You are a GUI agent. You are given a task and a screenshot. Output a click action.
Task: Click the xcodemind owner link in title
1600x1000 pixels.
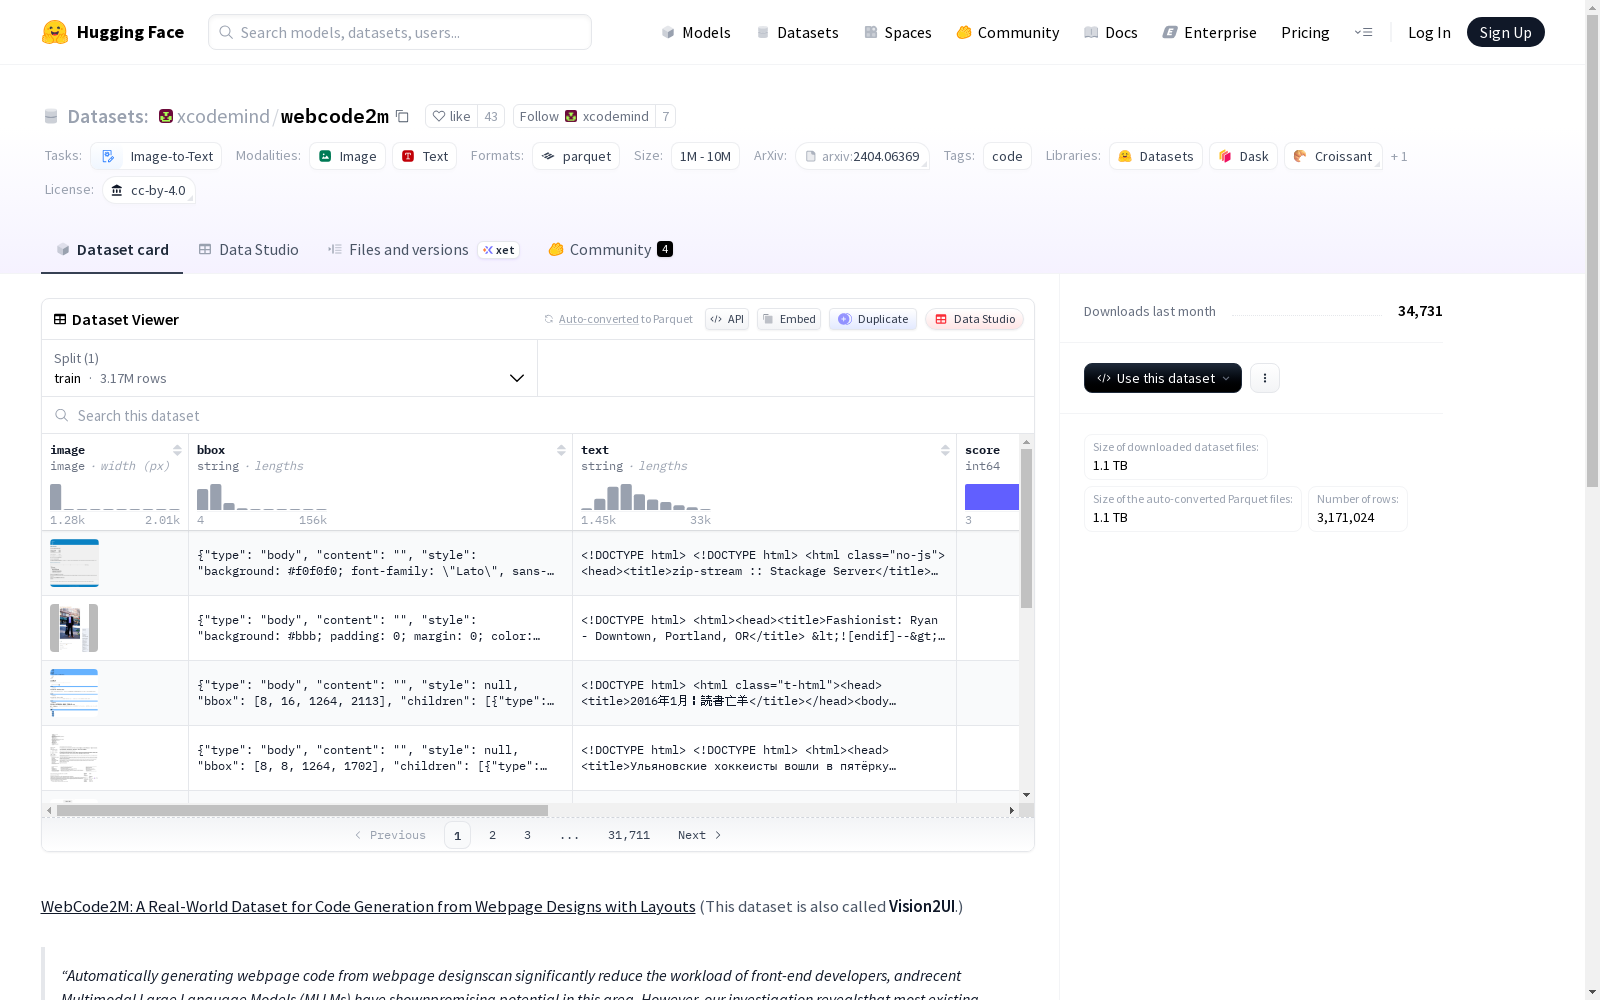tap(223, 116)
